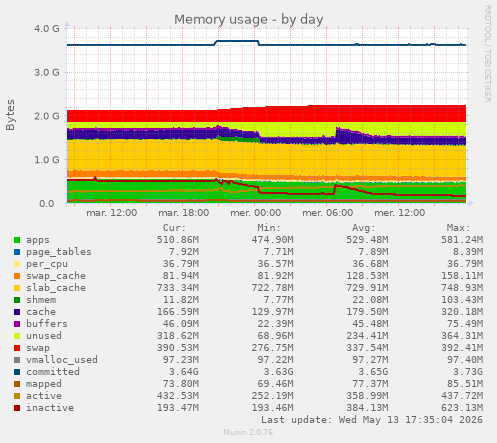497x443 pixels.
Task: Click the '2.0 G' y-axis label
Action: coord(47,116)
